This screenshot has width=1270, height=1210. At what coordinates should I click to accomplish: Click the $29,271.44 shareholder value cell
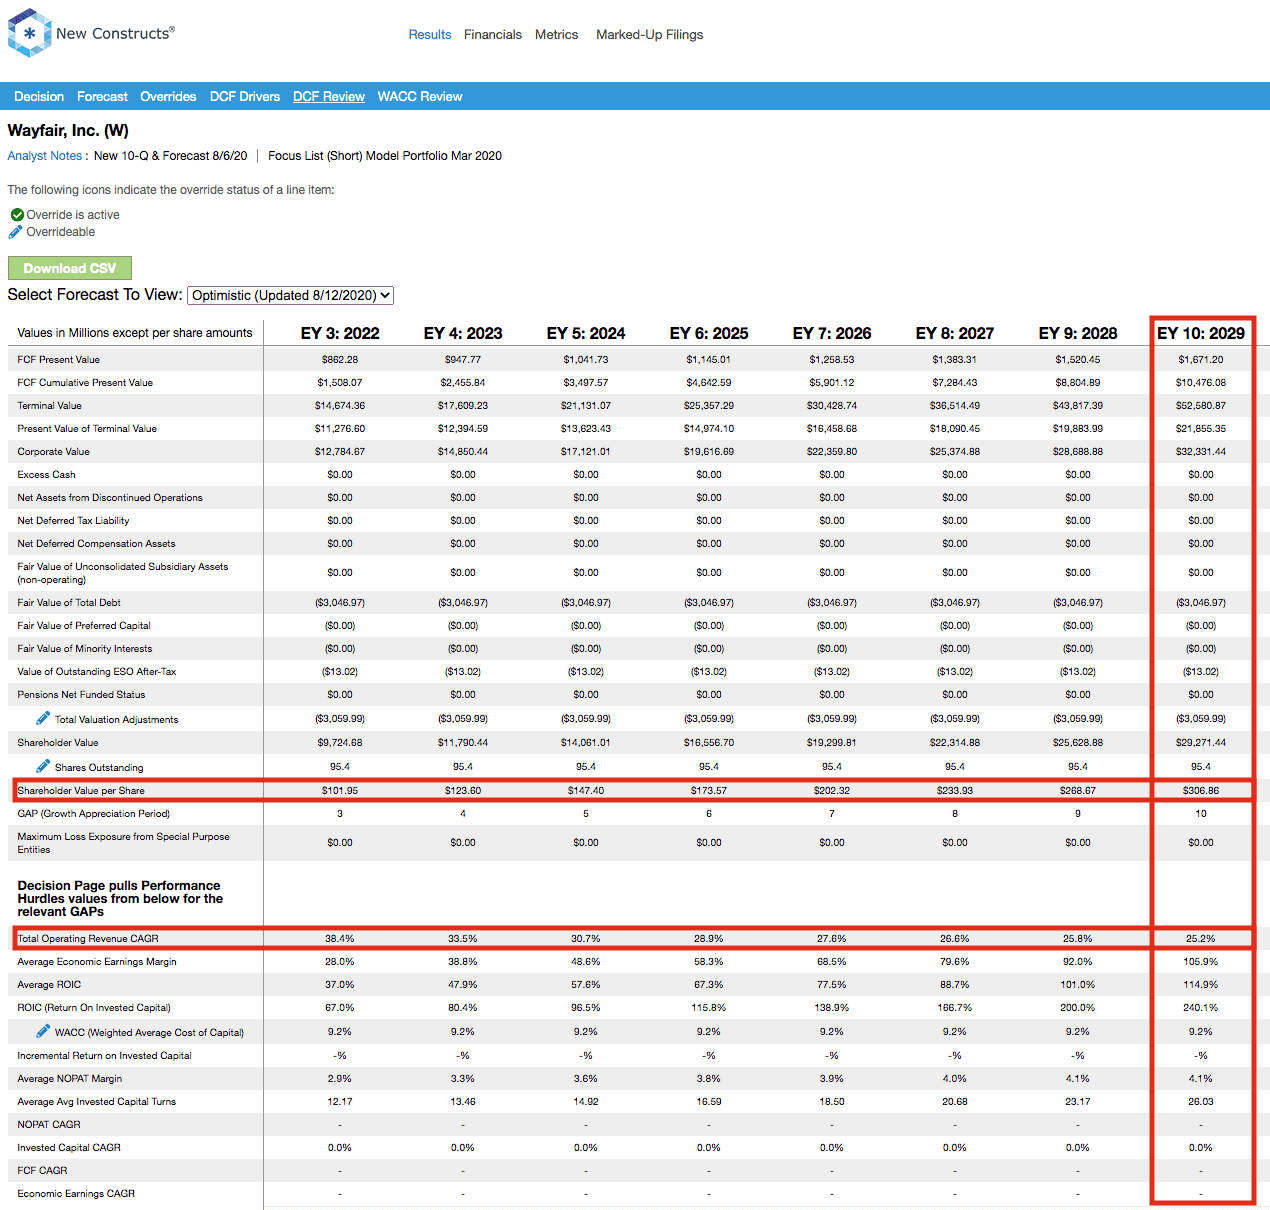coord(1201,742)
